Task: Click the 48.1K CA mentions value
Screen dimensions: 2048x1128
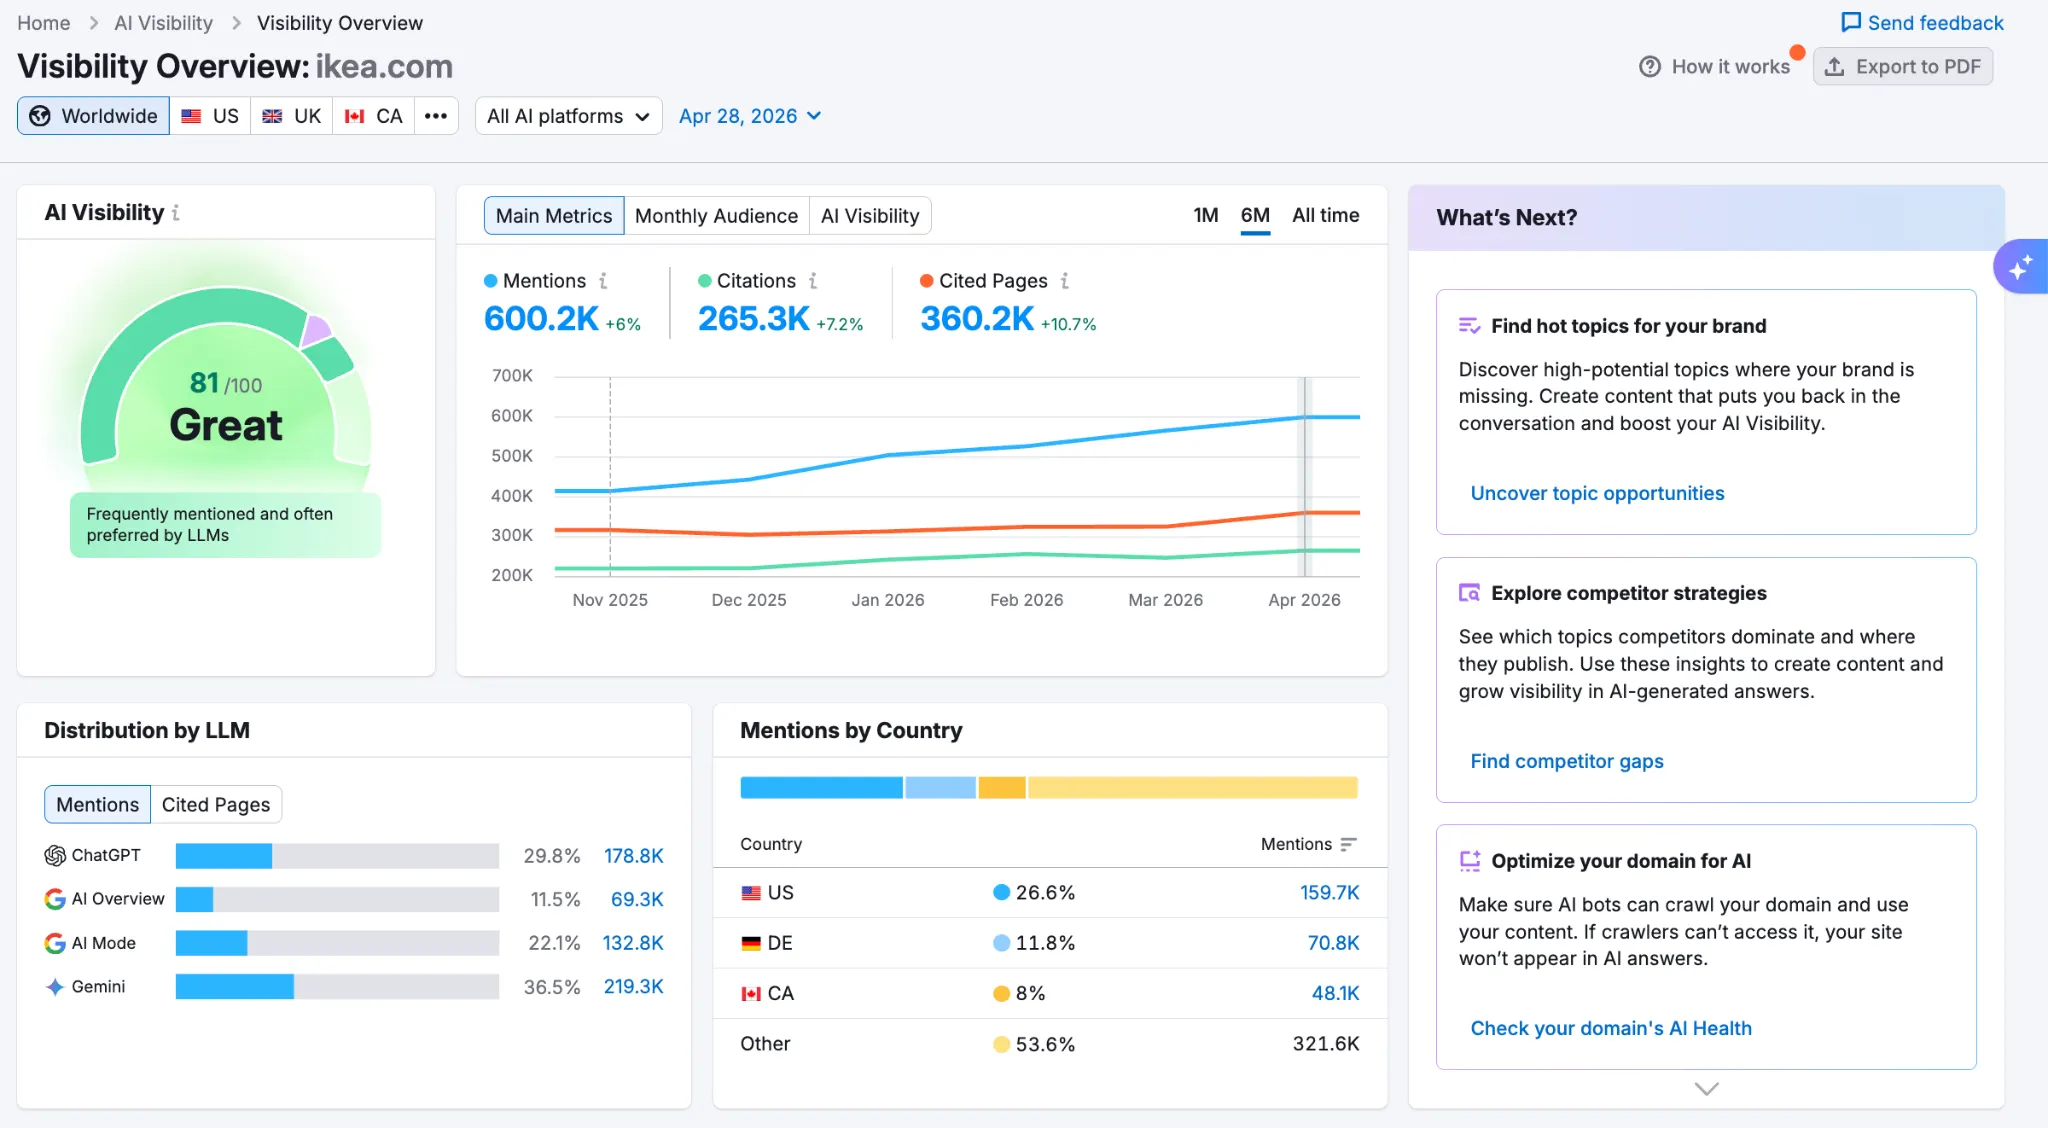Action: [1335, 994]
